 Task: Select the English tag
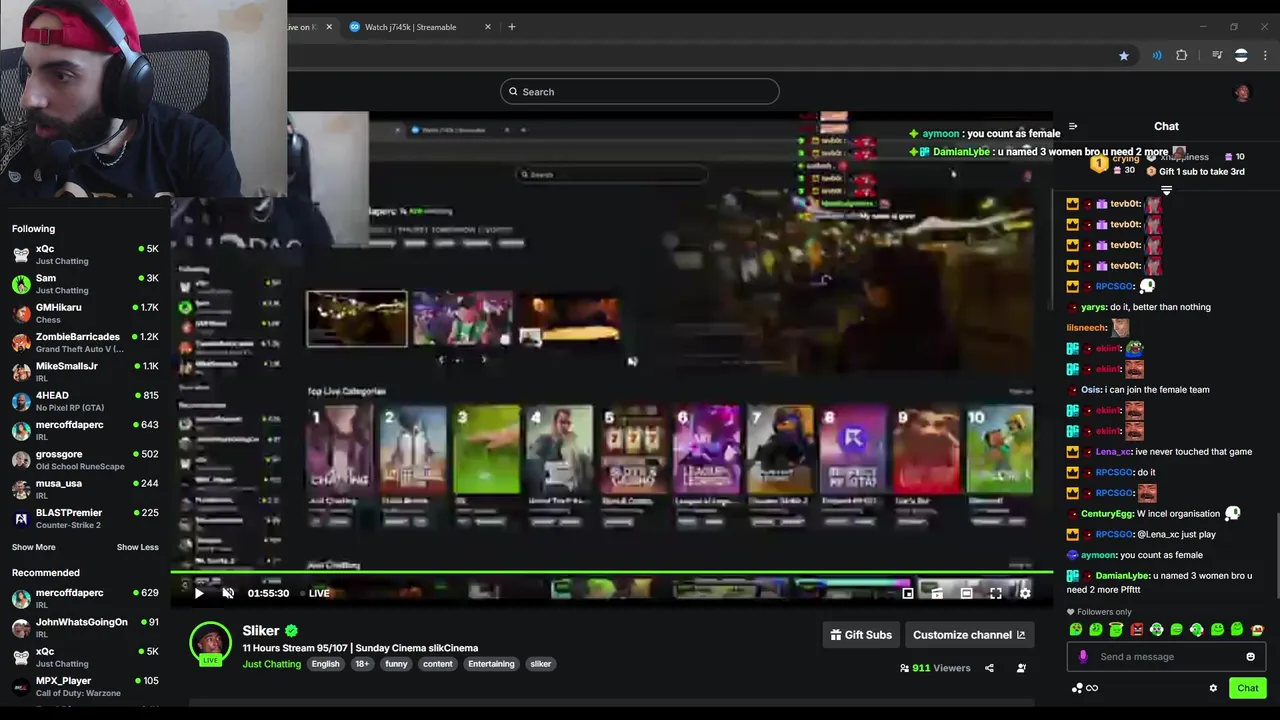[x=325, y=664]
